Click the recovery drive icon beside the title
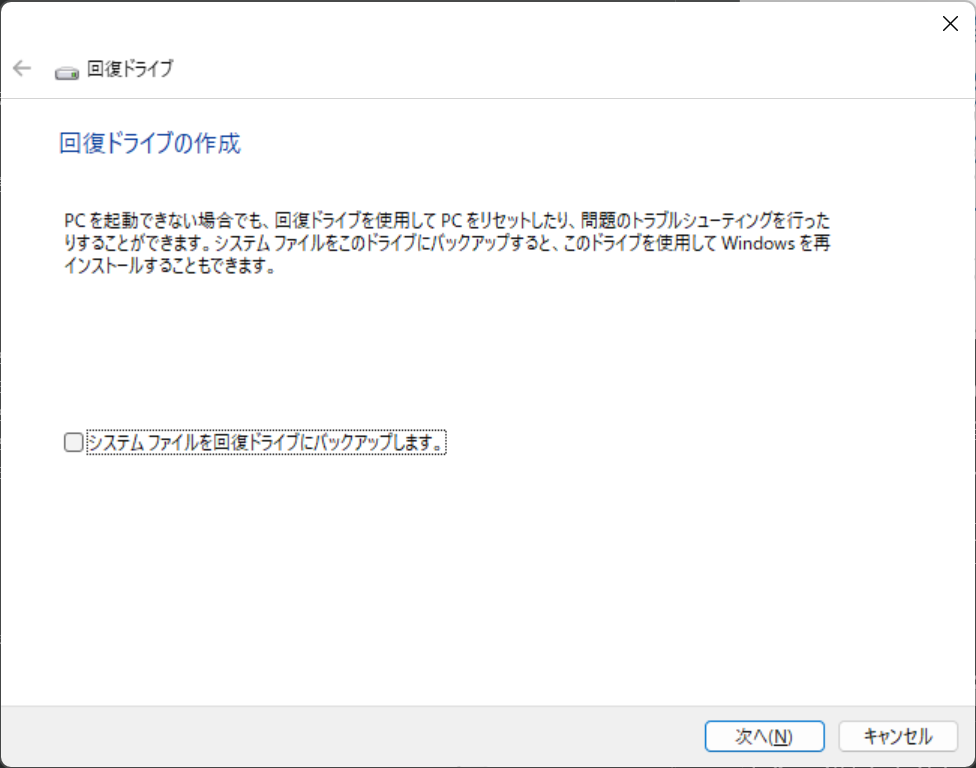This screenshot has height=768, width=976. 65,69
